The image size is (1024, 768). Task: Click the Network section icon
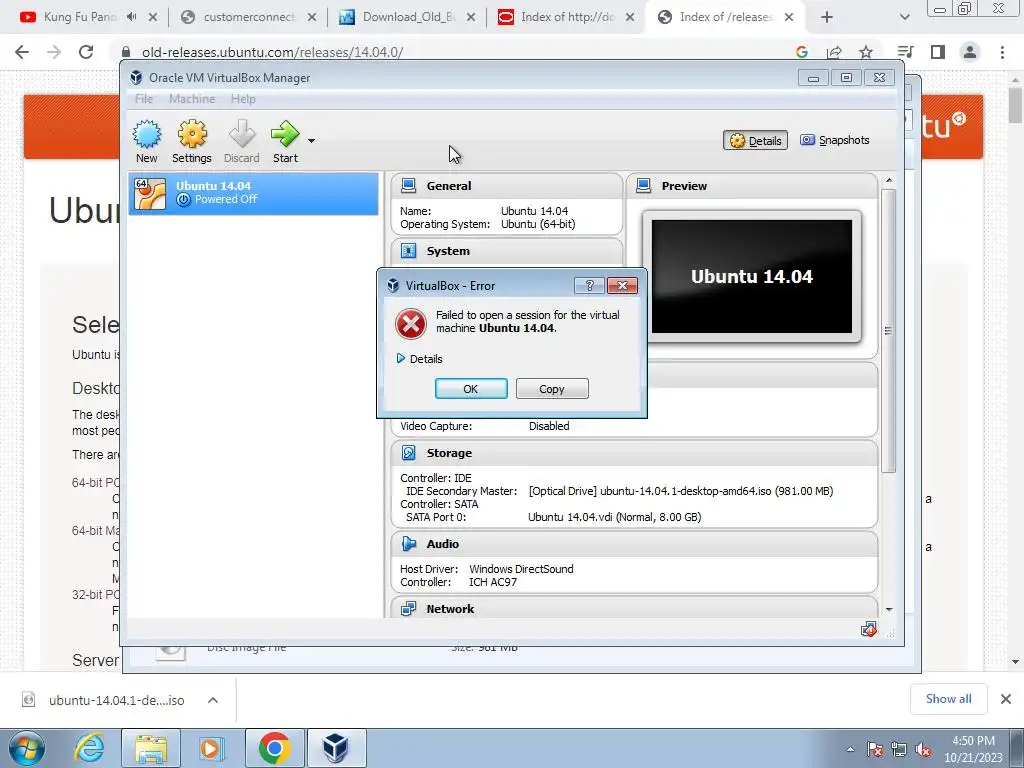click(x=409, y=609)
